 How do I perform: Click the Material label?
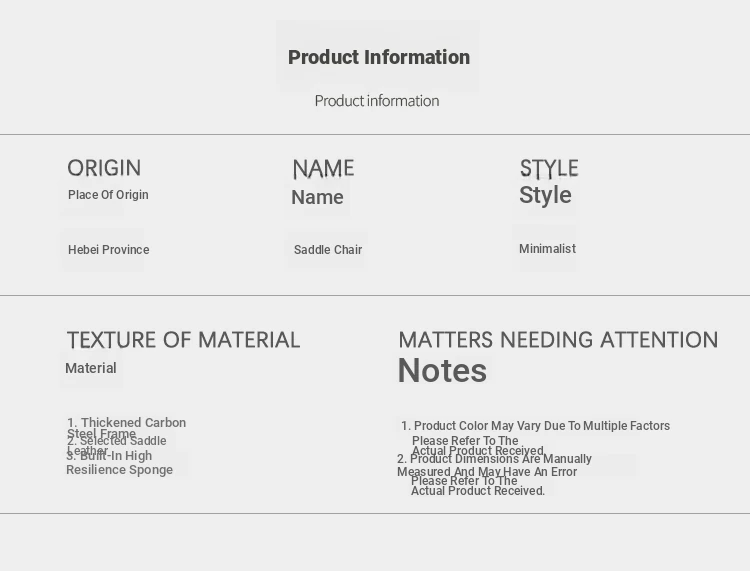[x=91, y=368]
